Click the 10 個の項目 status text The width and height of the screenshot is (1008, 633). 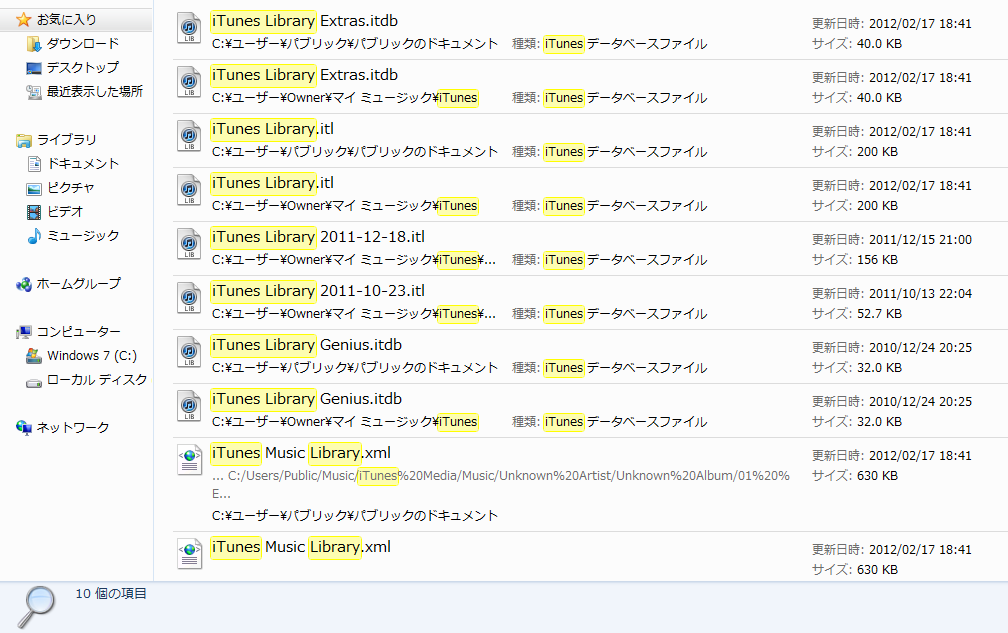111,594
